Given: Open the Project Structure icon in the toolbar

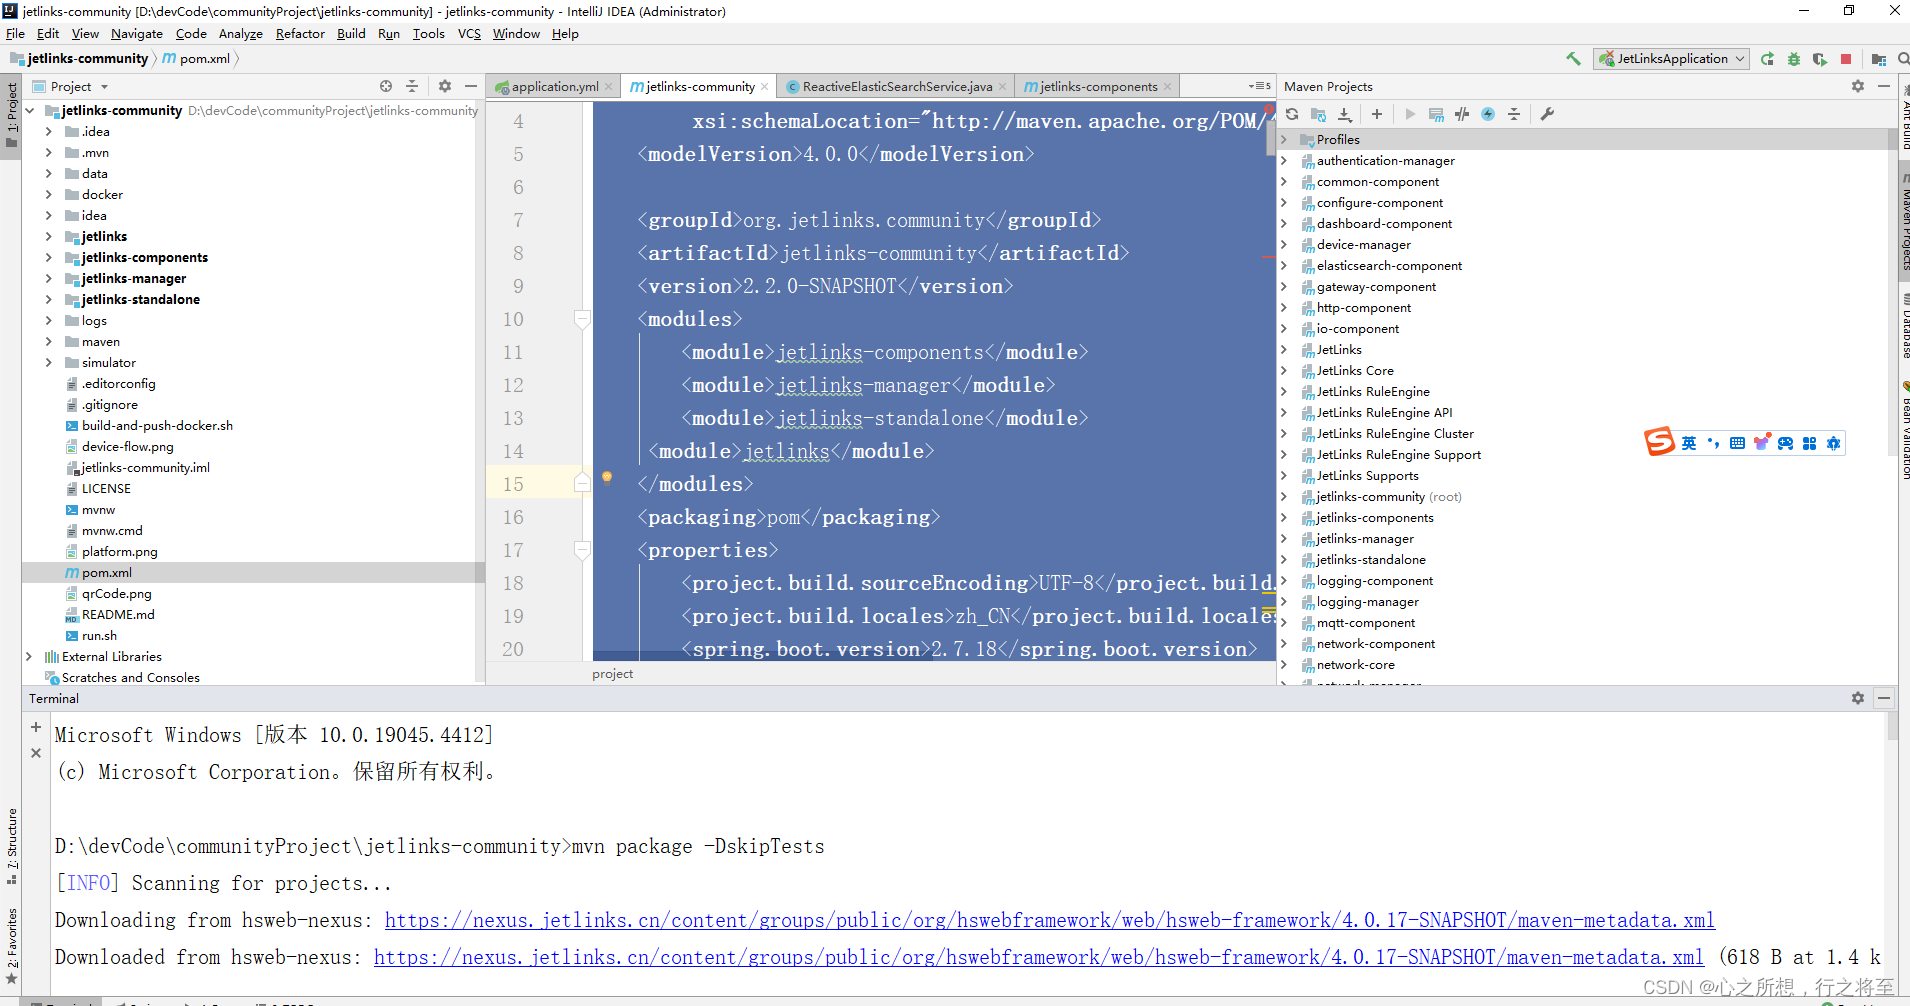Looking at the screenshot, I should [1879, 59].
